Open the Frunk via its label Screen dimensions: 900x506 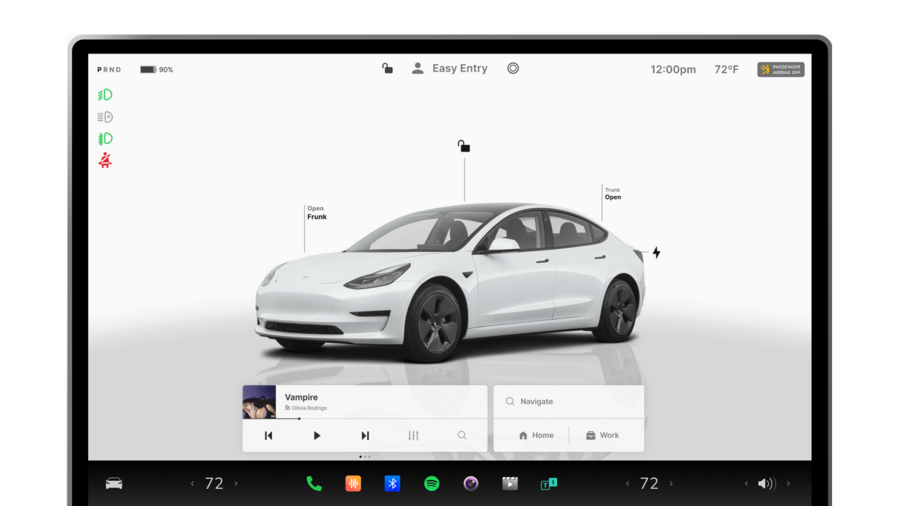pyautogui.click(x=317, y=213)
